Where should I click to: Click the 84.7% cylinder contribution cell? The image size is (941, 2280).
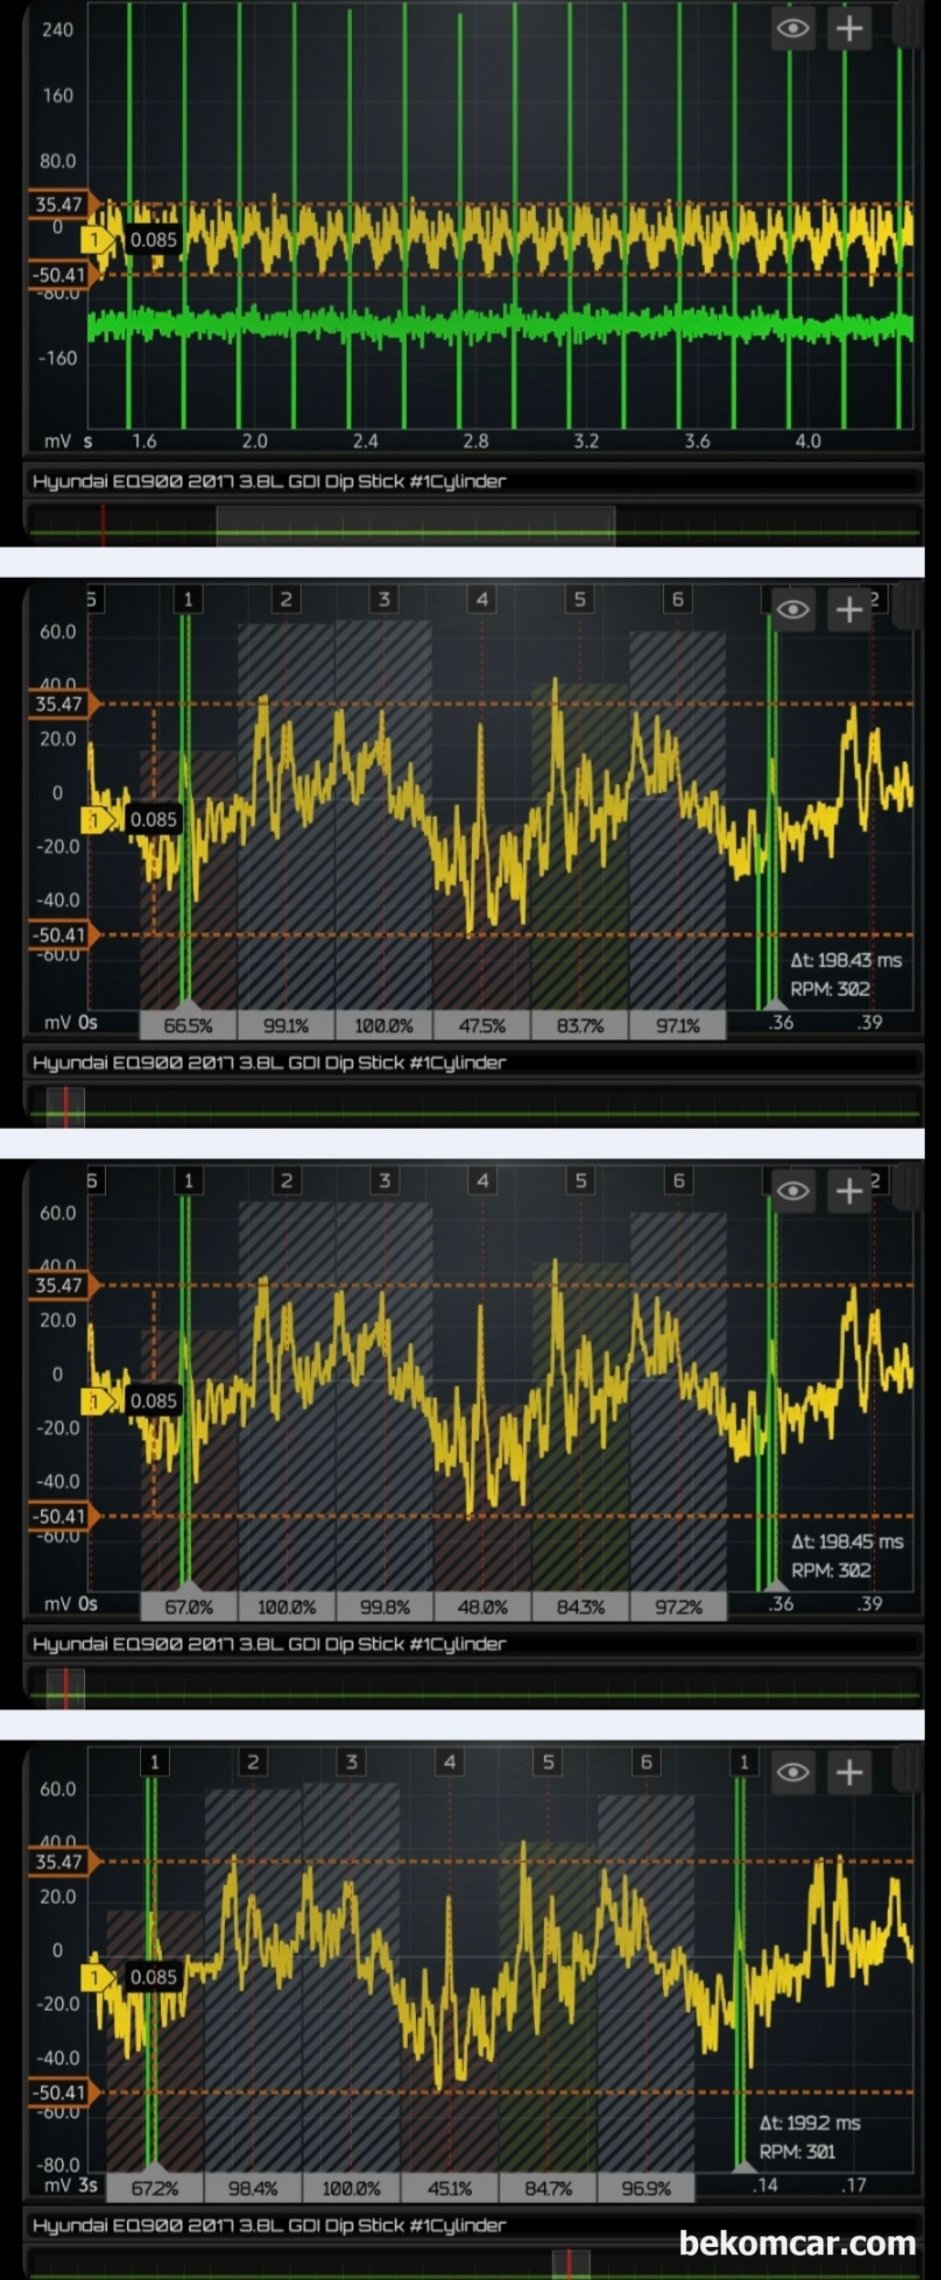pyautogui.click(x=547, y=2188)
